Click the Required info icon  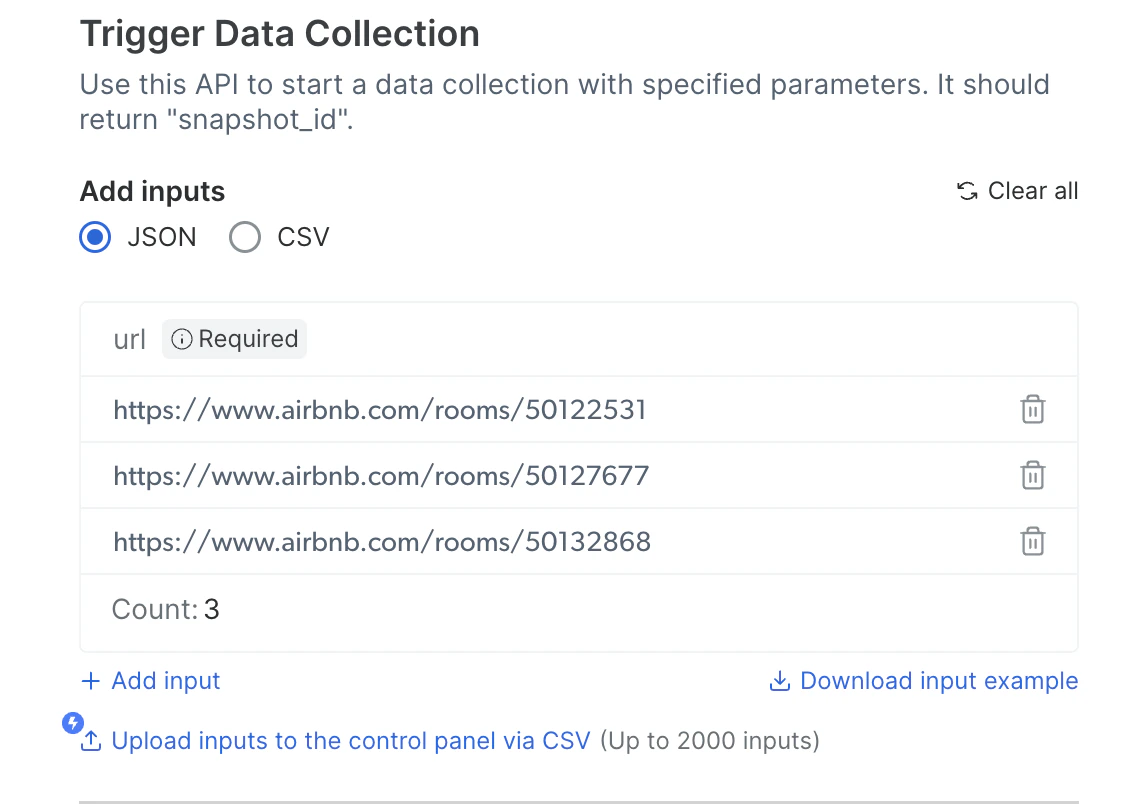point(182,340)
